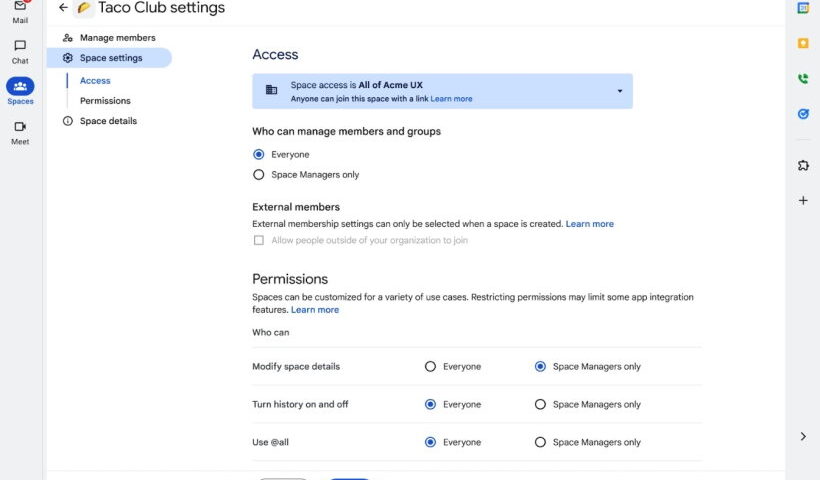Open Google Keep side panel icon
Viewport: 820px width, 480px height.
(x=803, y=43)
